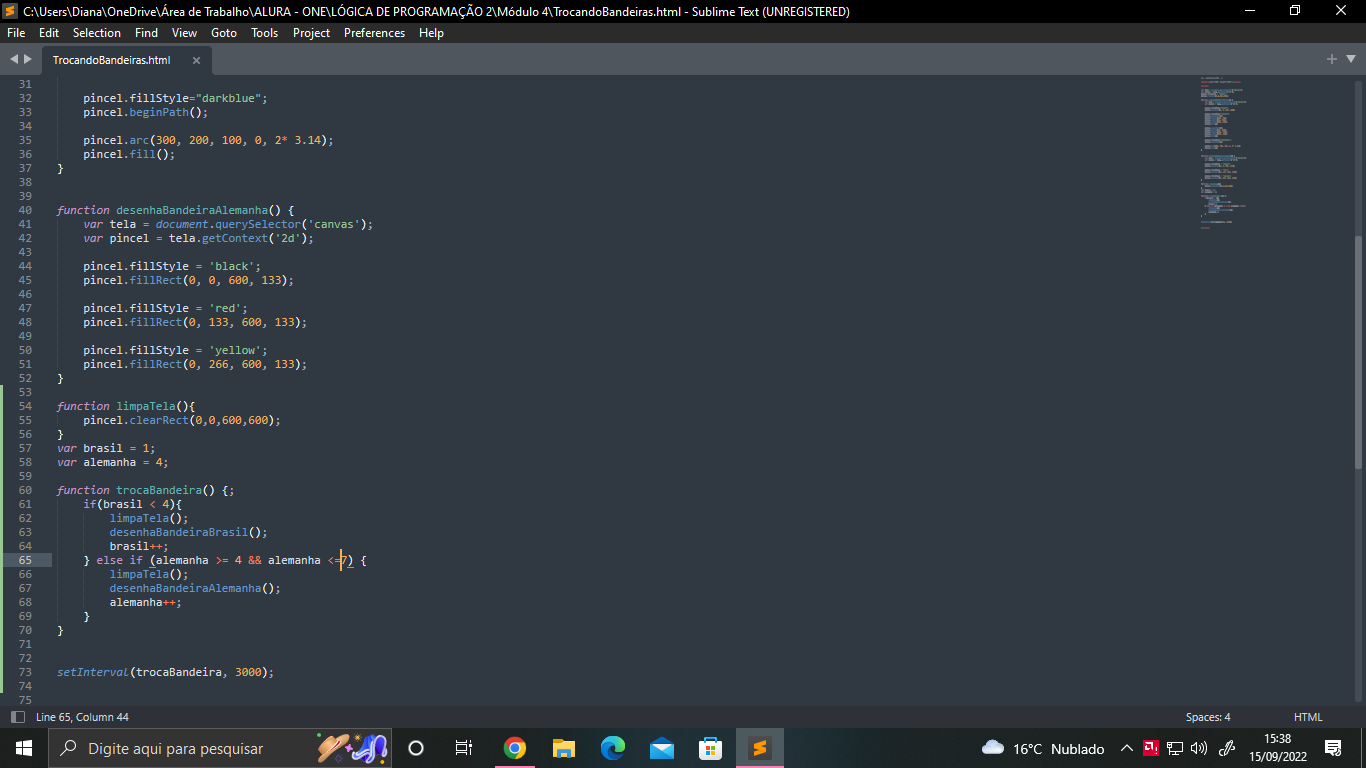The height and width of the screenshot is (768, 1366).
Task: Add new tab with plus icon
Action: point(1332,60)
